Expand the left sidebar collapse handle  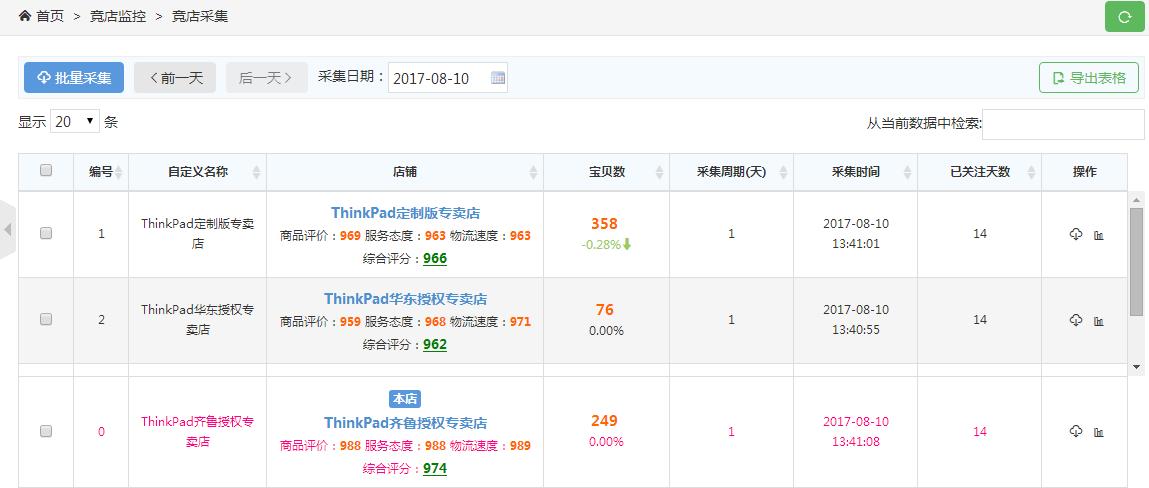coord(7,229)
